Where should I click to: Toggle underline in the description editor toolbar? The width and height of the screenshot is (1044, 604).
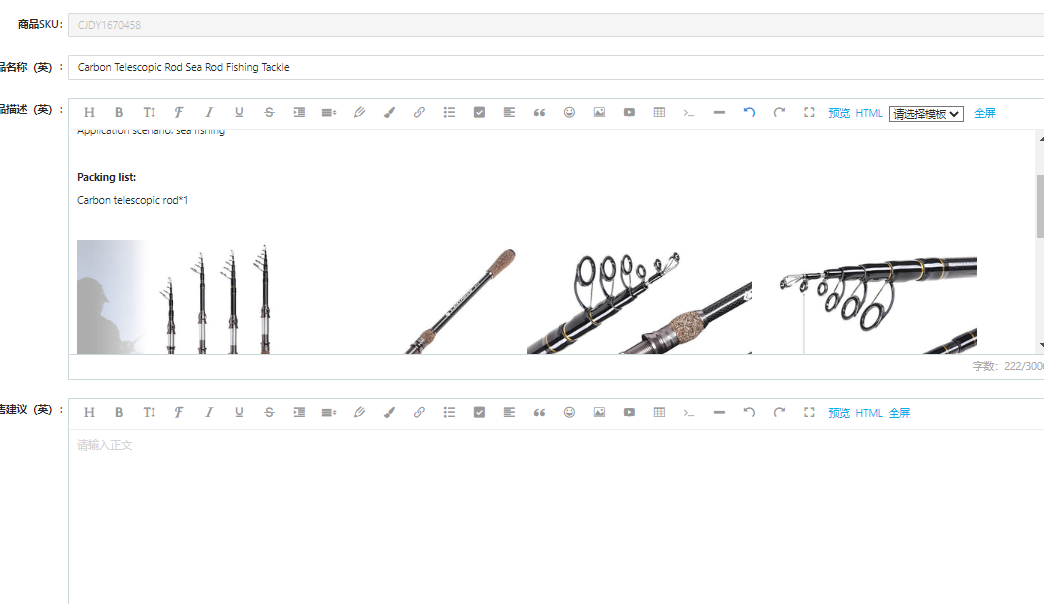[239, 113]
